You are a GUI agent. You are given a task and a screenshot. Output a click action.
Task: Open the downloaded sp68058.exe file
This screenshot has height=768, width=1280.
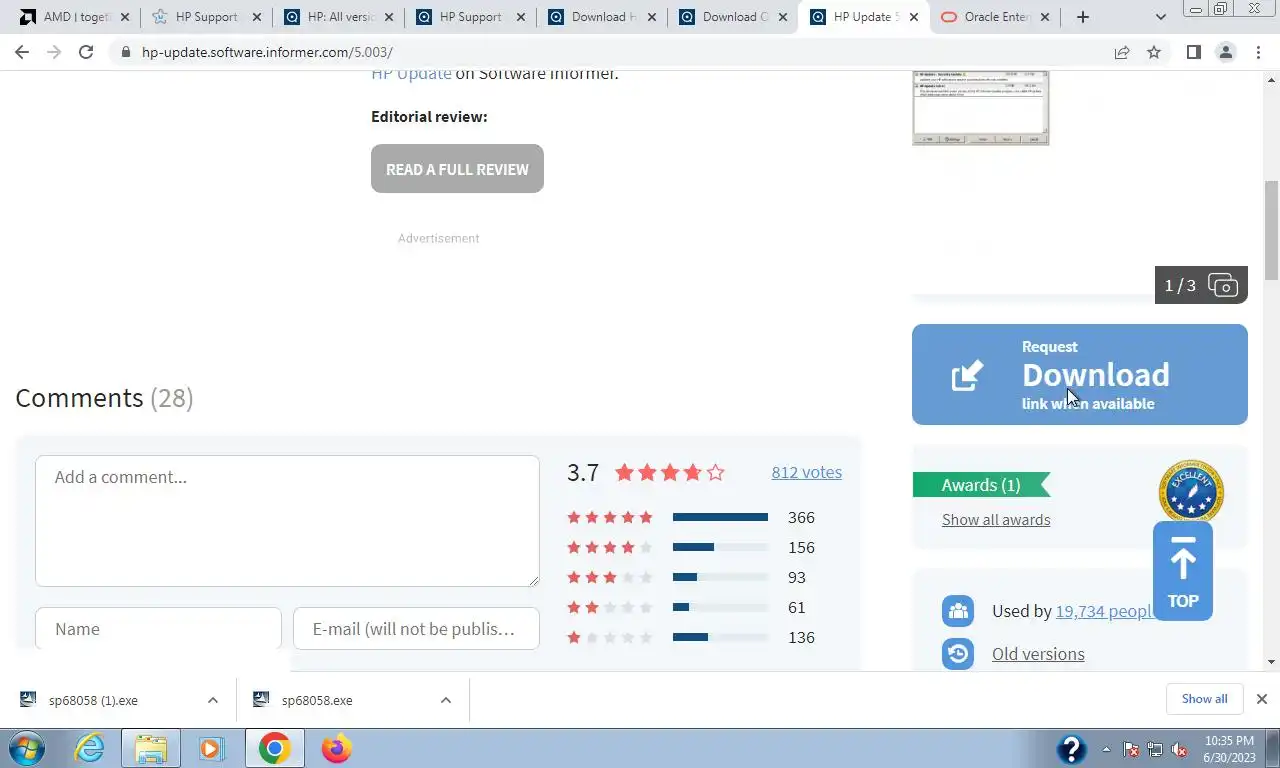click(317, 700)
